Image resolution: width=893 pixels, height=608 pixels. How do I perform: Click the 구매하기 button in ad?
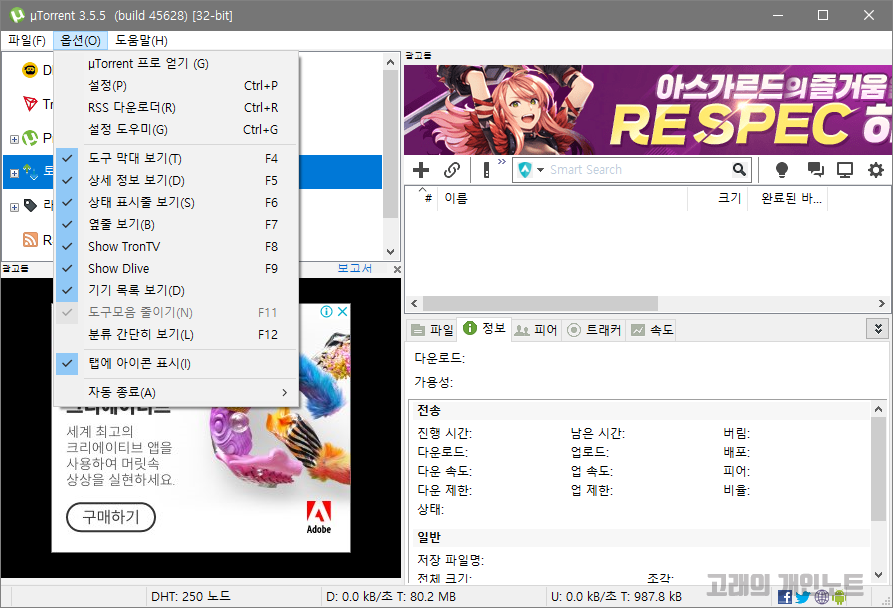[111, 517]
